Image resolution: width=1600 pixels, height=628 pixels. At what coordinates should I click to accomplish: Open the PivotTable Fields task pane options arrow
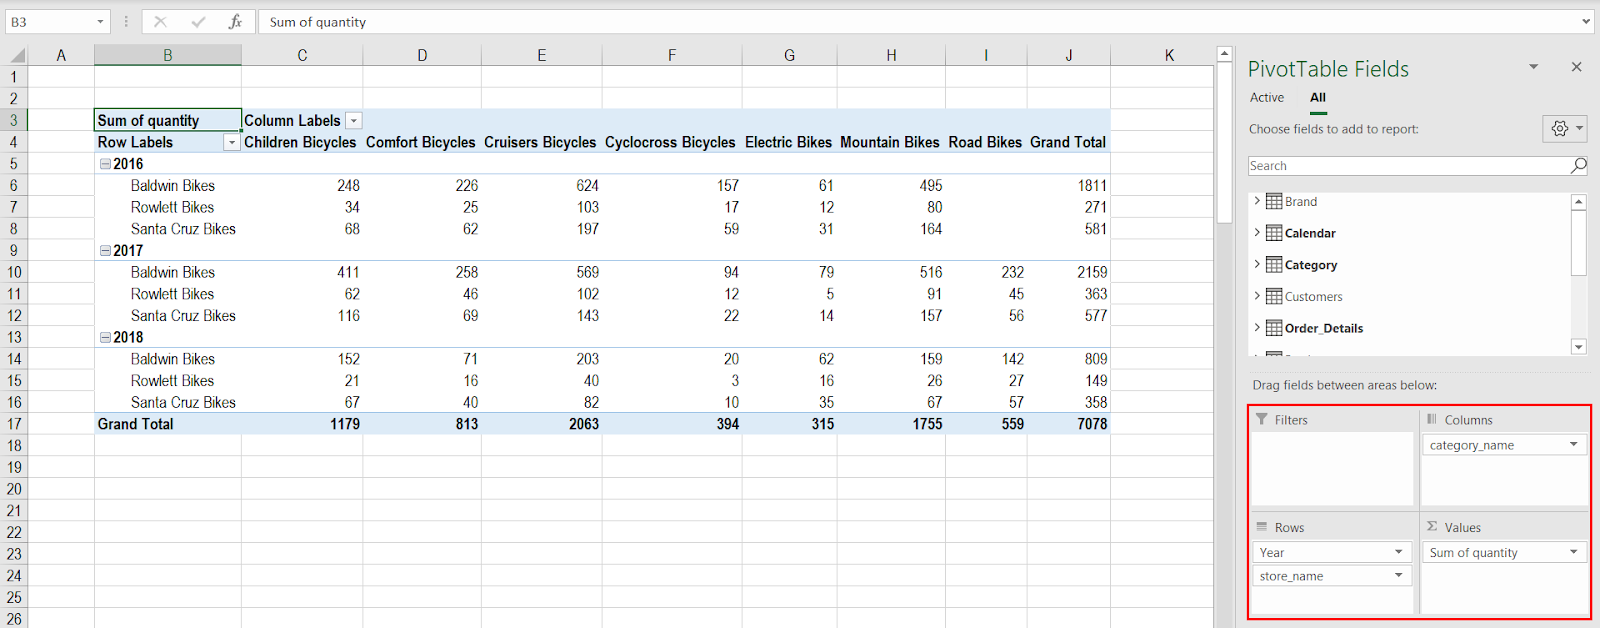pos(1533,67)
